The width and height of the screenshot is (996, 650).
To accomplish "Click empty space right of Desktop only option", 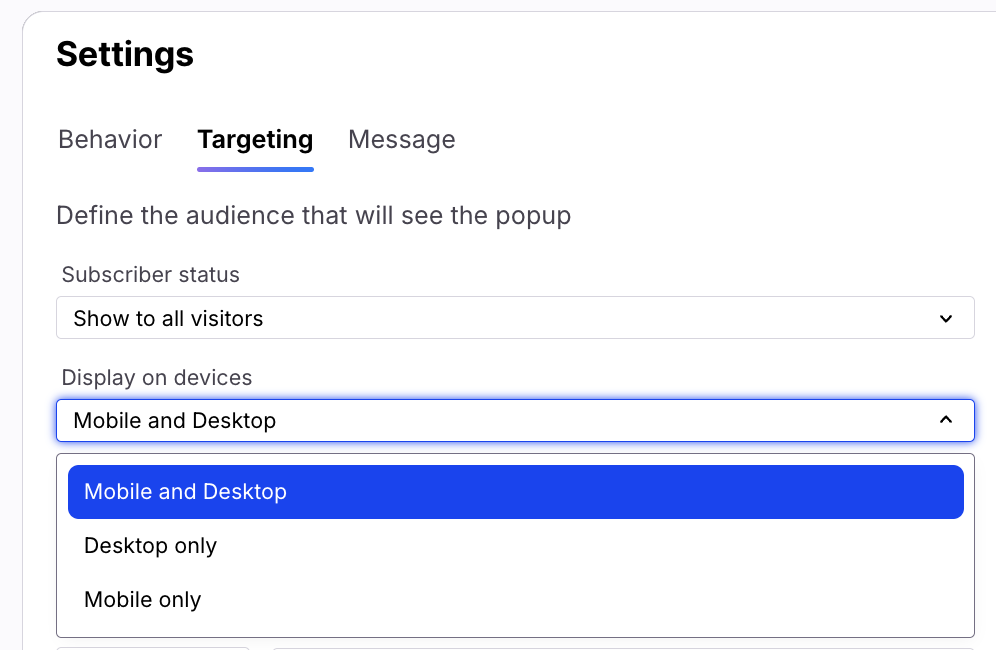I will (600, 546).
